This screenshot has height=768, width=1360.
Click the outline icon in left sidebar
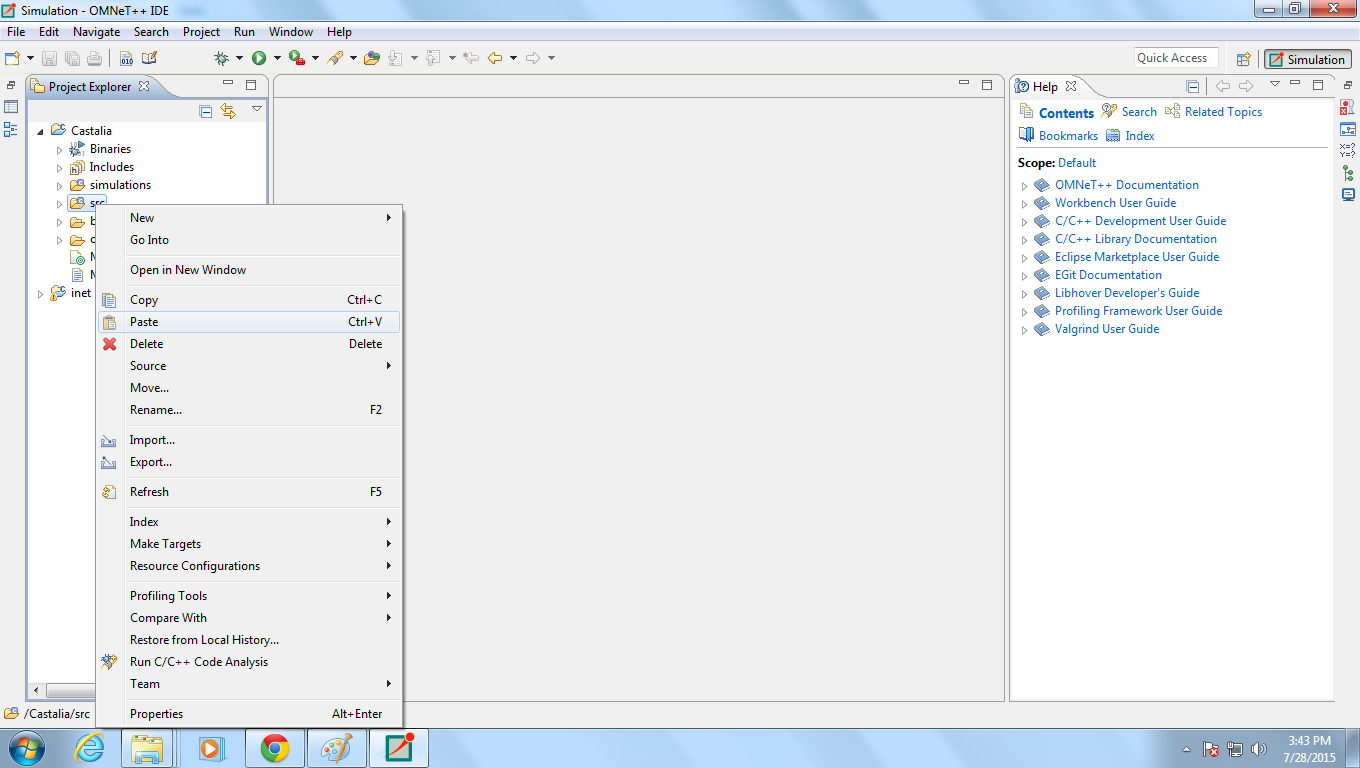coord(11,129)
